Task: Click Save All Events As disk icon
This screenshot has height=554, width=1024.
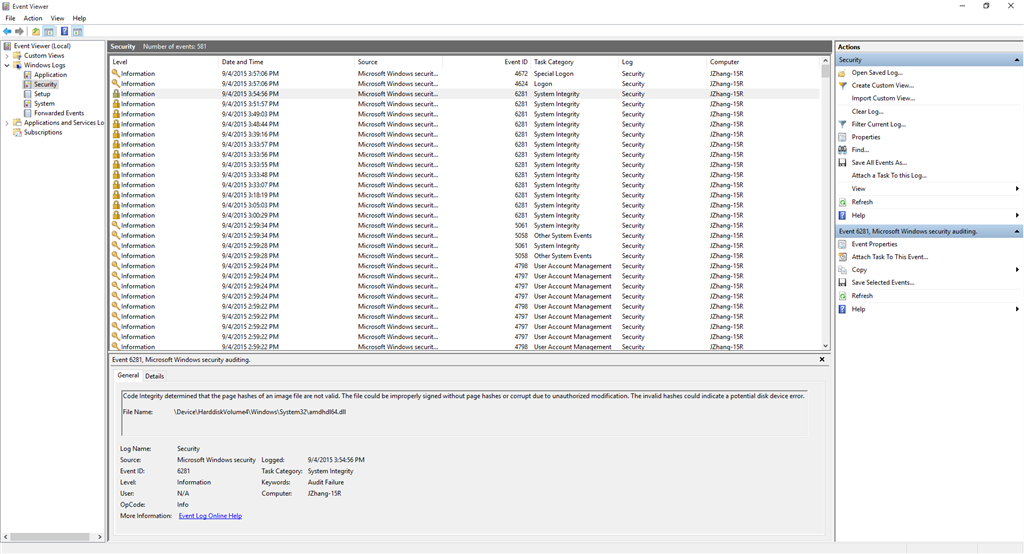Action: point(842,163)
